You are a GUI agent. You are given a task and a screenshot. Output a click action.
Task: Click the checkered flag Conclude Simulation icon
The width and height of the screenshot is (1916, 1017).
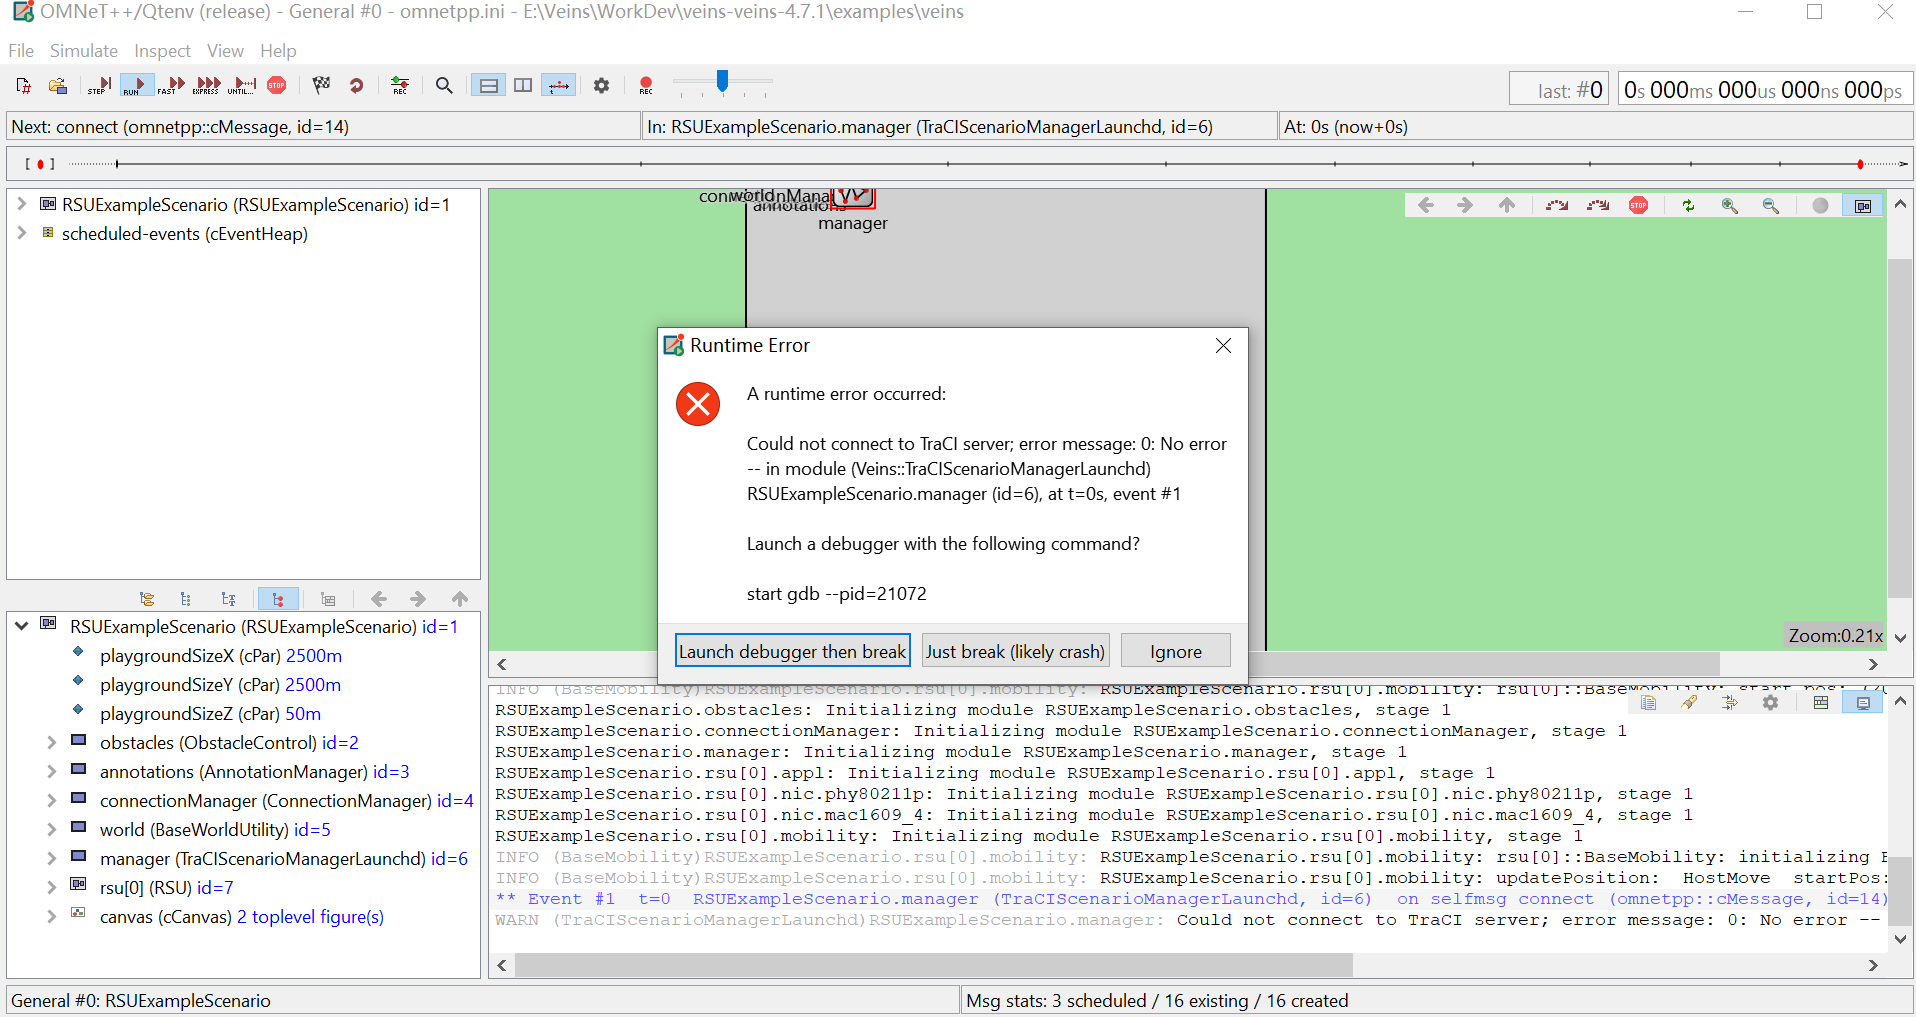click(321, 86)
